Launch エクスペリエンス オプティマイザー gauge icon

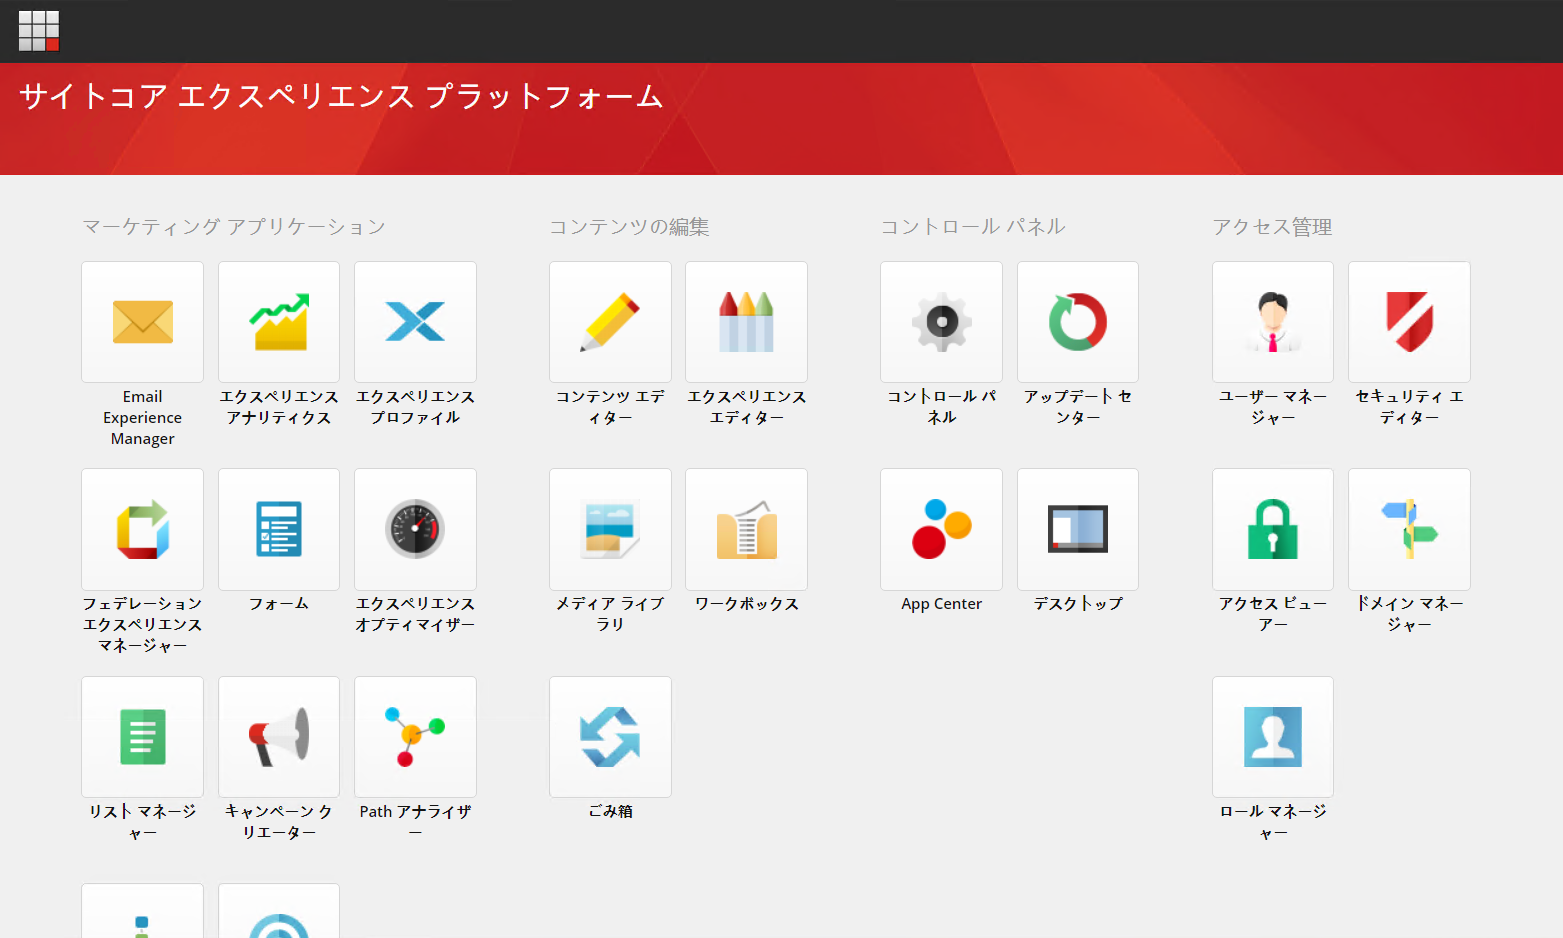(415, 529)
